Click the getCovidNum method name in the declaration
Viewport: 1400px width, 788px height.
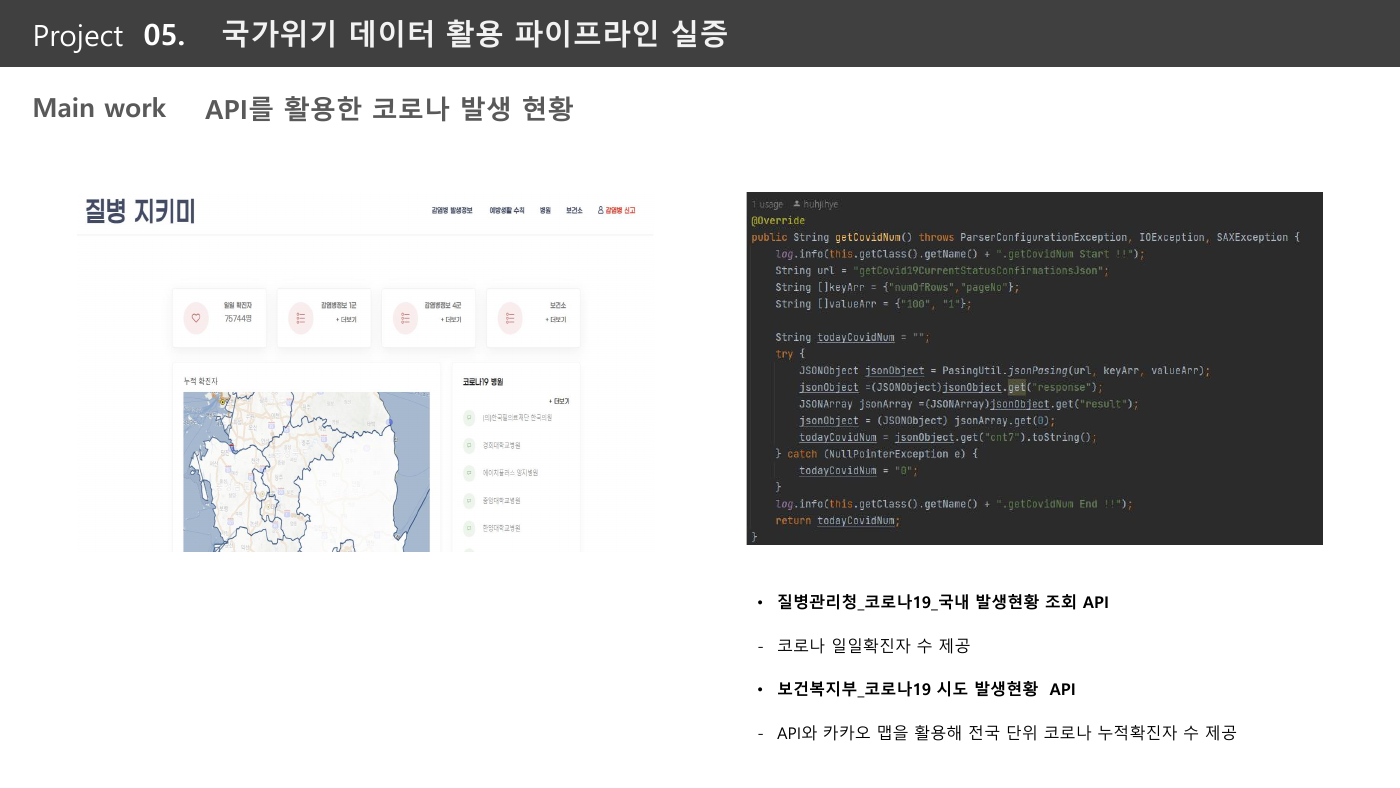click(x=869, y=237)
